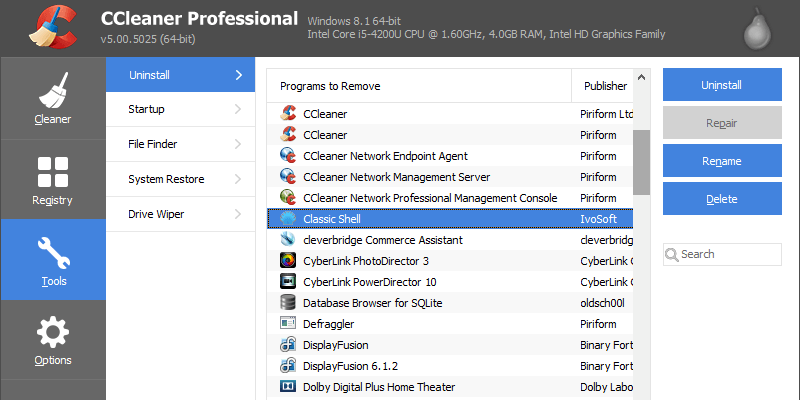This screenshot has height=400, width=800.
Task: Click the Defraggler program icon
Action: (x=288, y=323)
